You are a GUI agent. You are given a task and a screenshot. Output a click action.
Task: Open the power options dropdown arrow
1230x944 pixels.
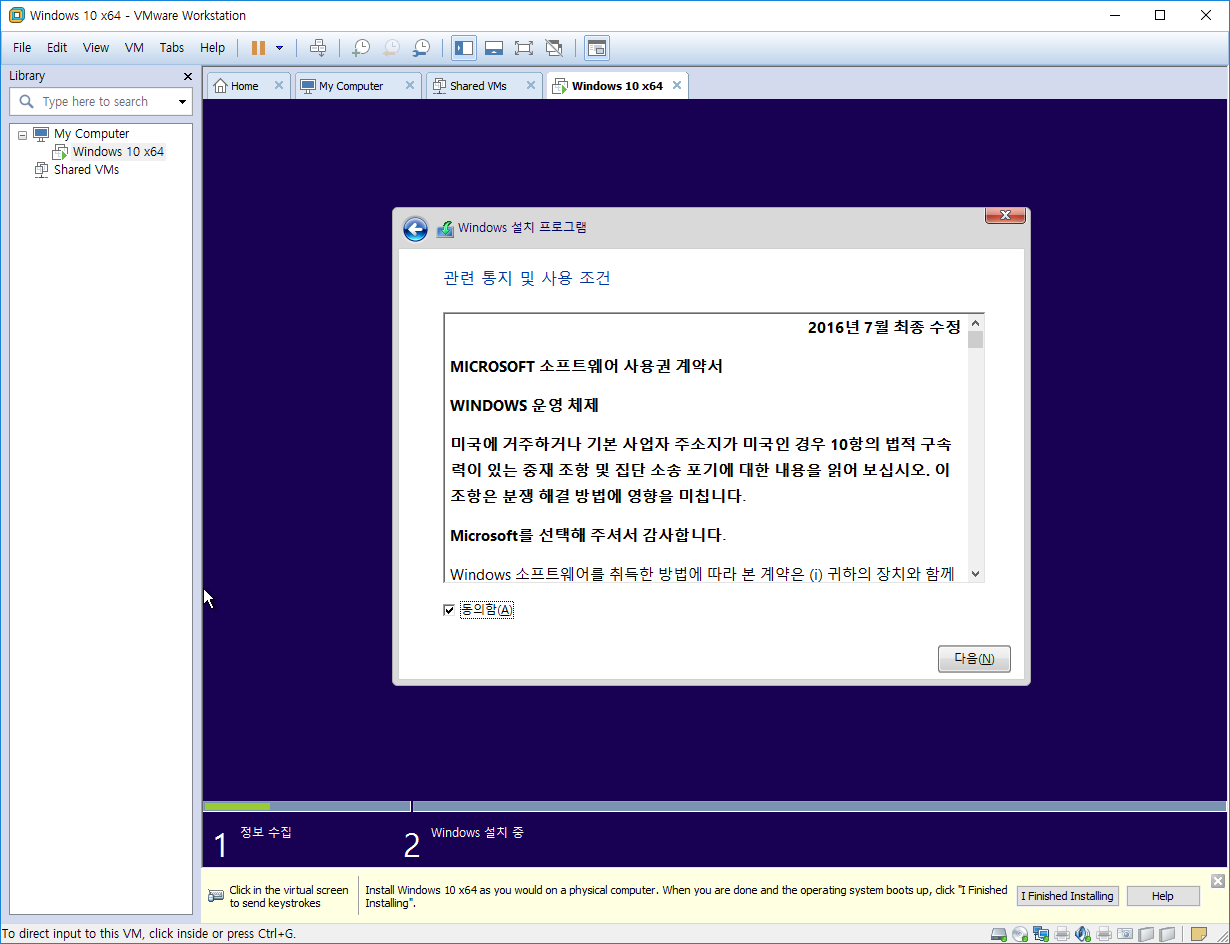(x=280, y=47)
